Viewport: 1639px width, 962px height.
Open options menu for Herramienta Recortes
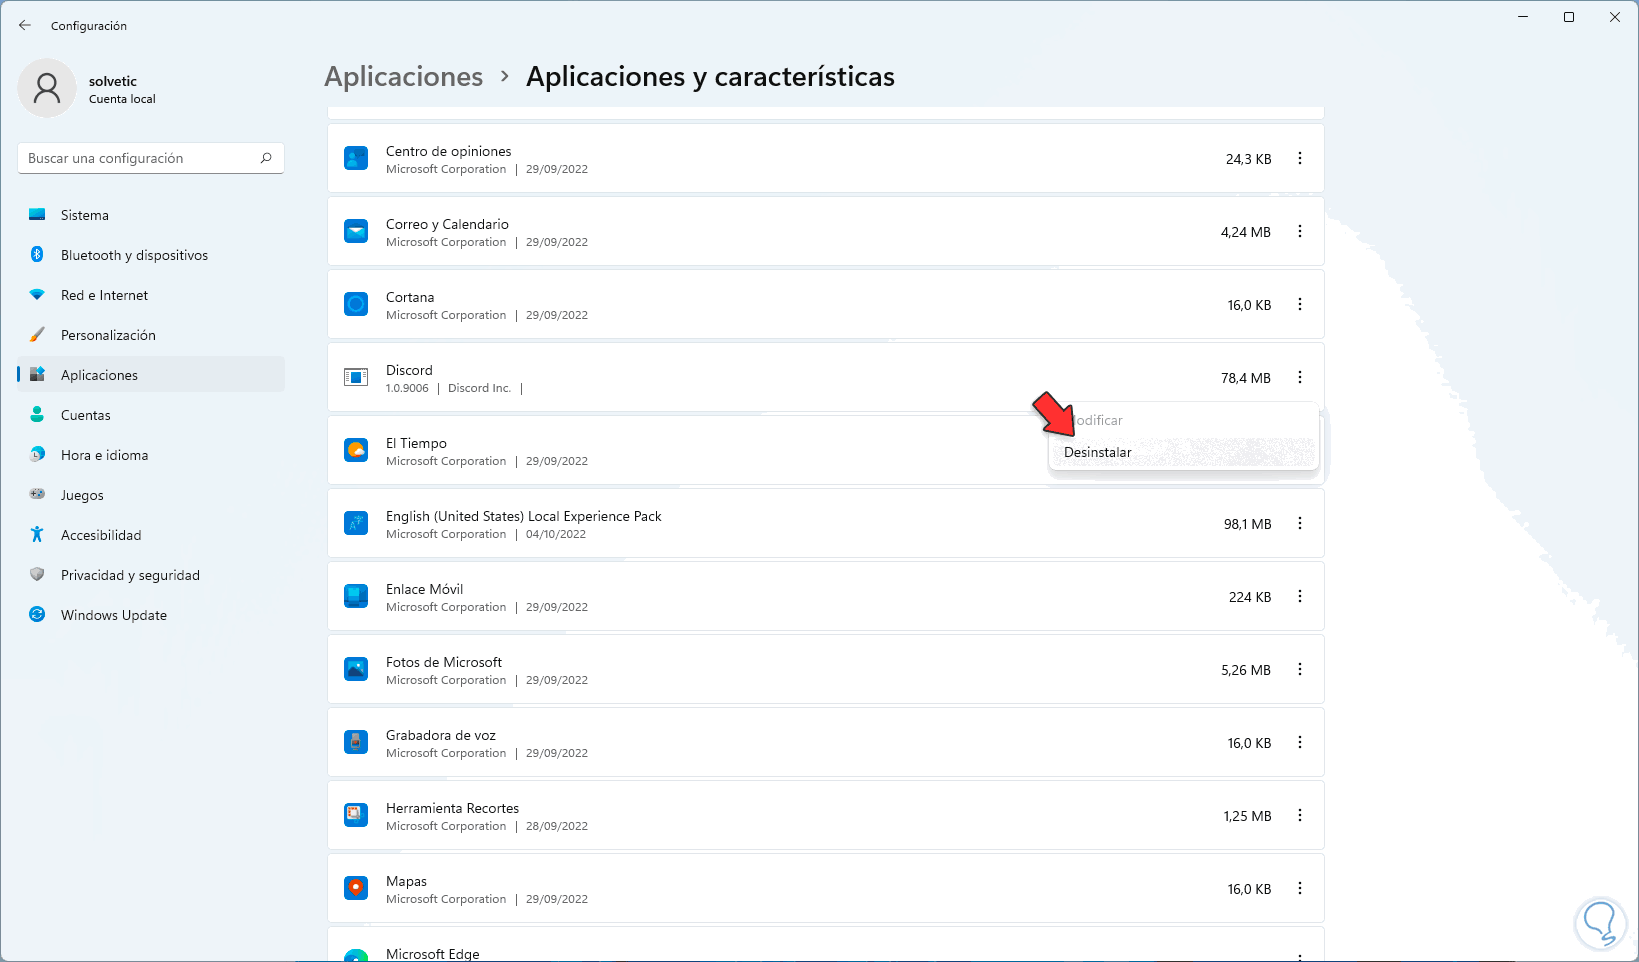click(x=1300, y=815)
